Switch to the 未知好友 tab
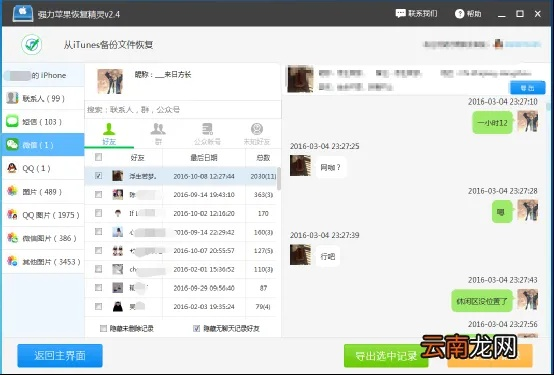 pos(257,134)
